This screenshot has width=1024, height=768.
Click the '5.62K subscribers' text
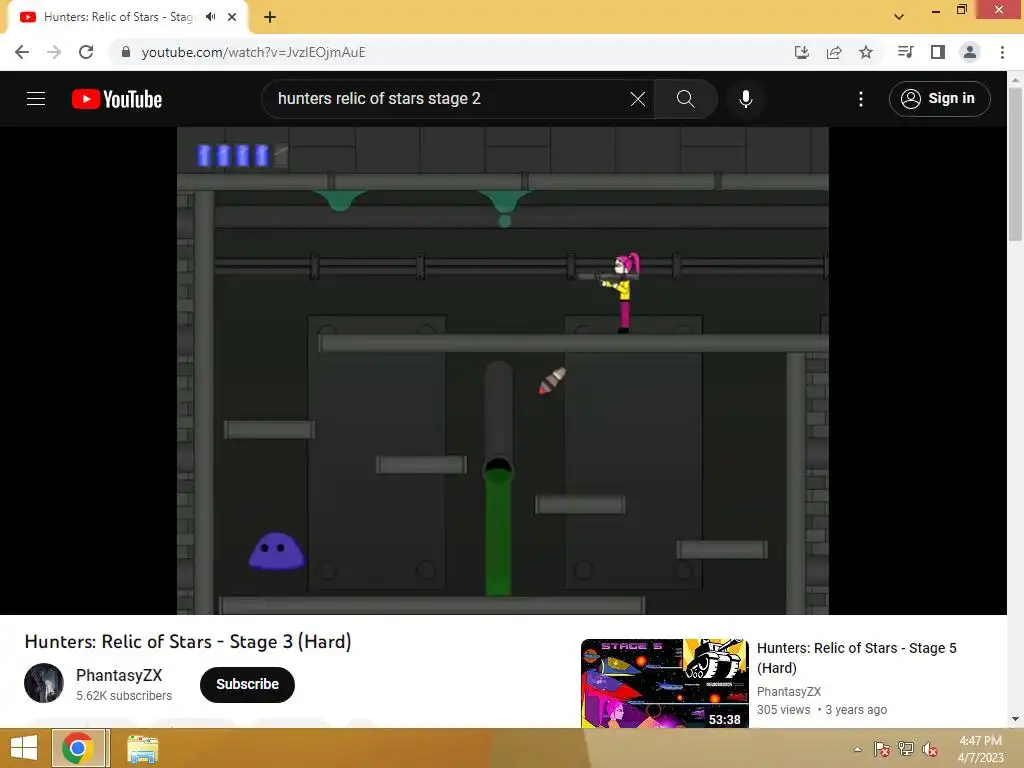click(x=124, y=696)
